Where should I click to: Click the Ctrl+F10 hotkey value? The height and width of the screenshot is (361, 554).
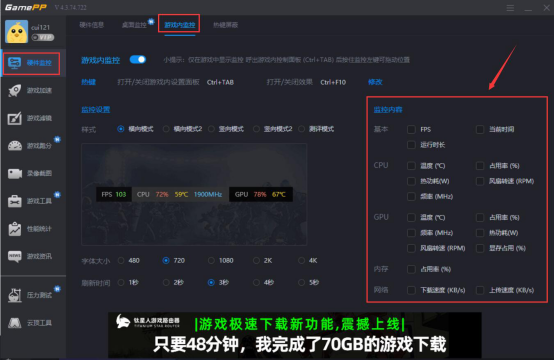pyautogui.click(x=333, y=82)
